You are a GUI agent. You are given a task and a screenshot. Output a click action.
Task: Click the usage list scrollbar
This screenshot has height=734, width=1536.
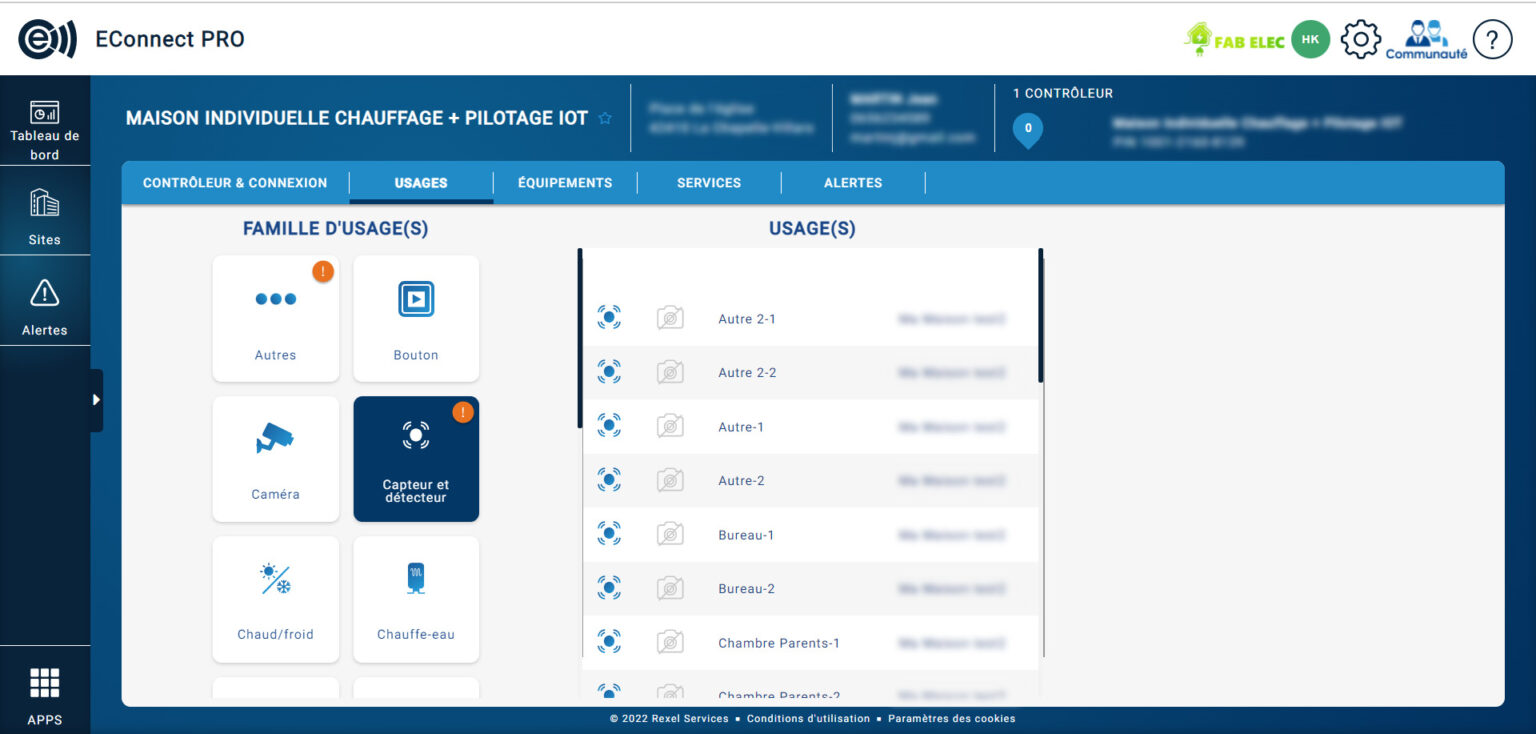[x=1041, y=316]
